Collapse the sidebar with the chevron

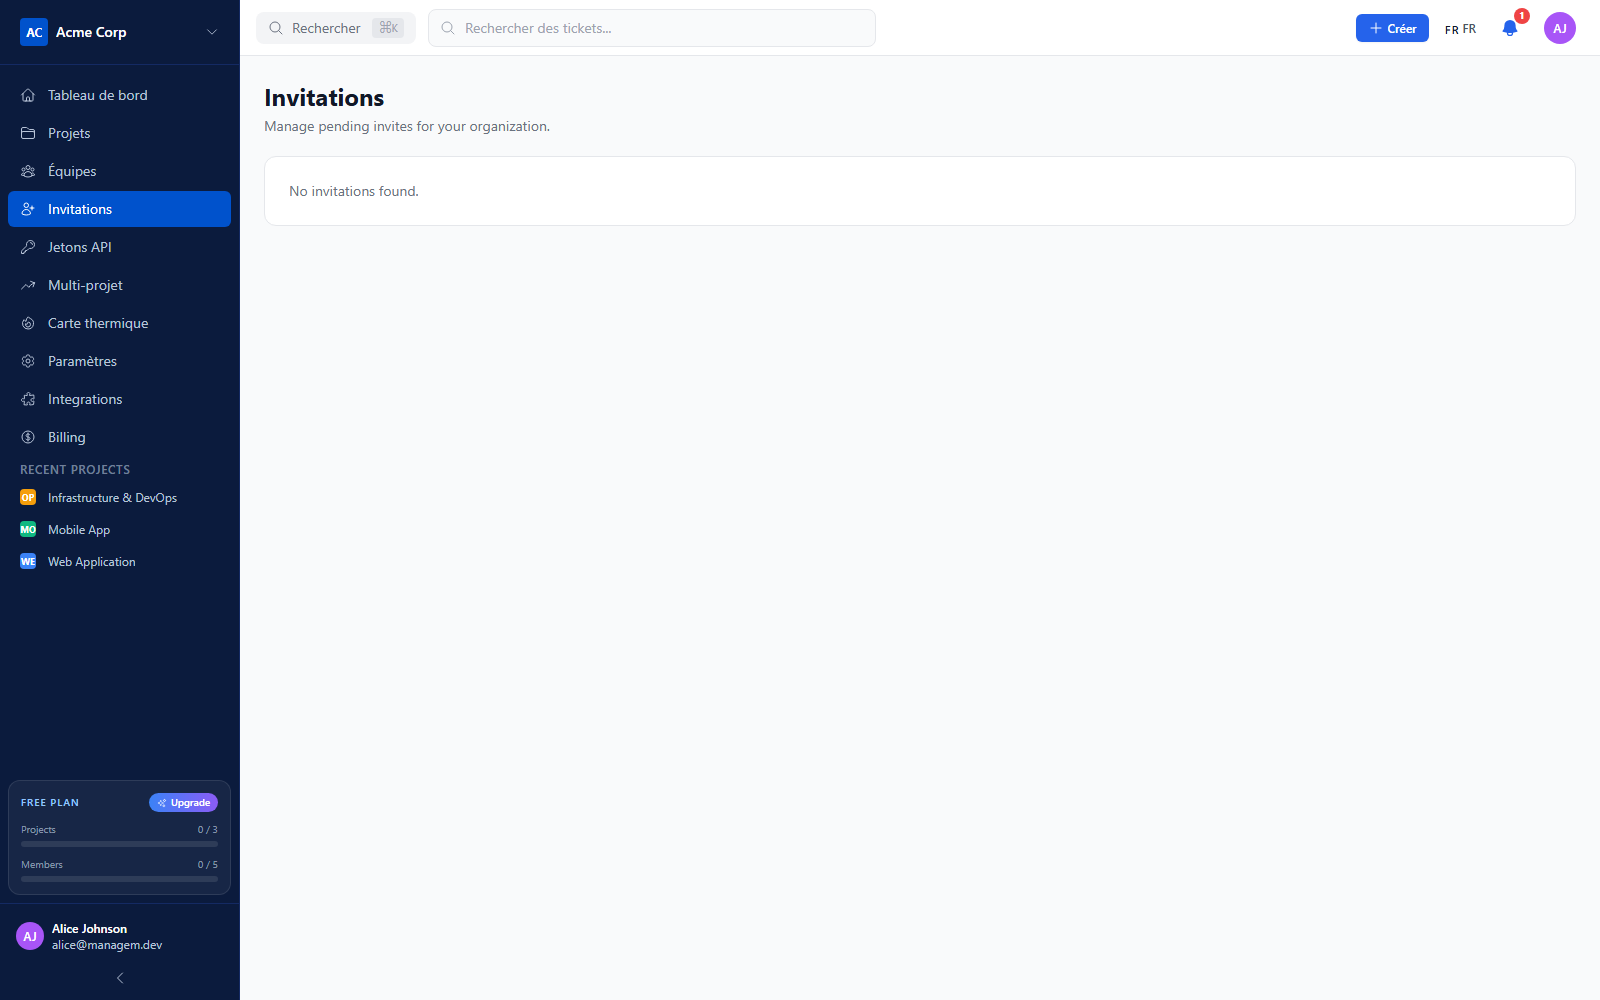coord(120,978)
